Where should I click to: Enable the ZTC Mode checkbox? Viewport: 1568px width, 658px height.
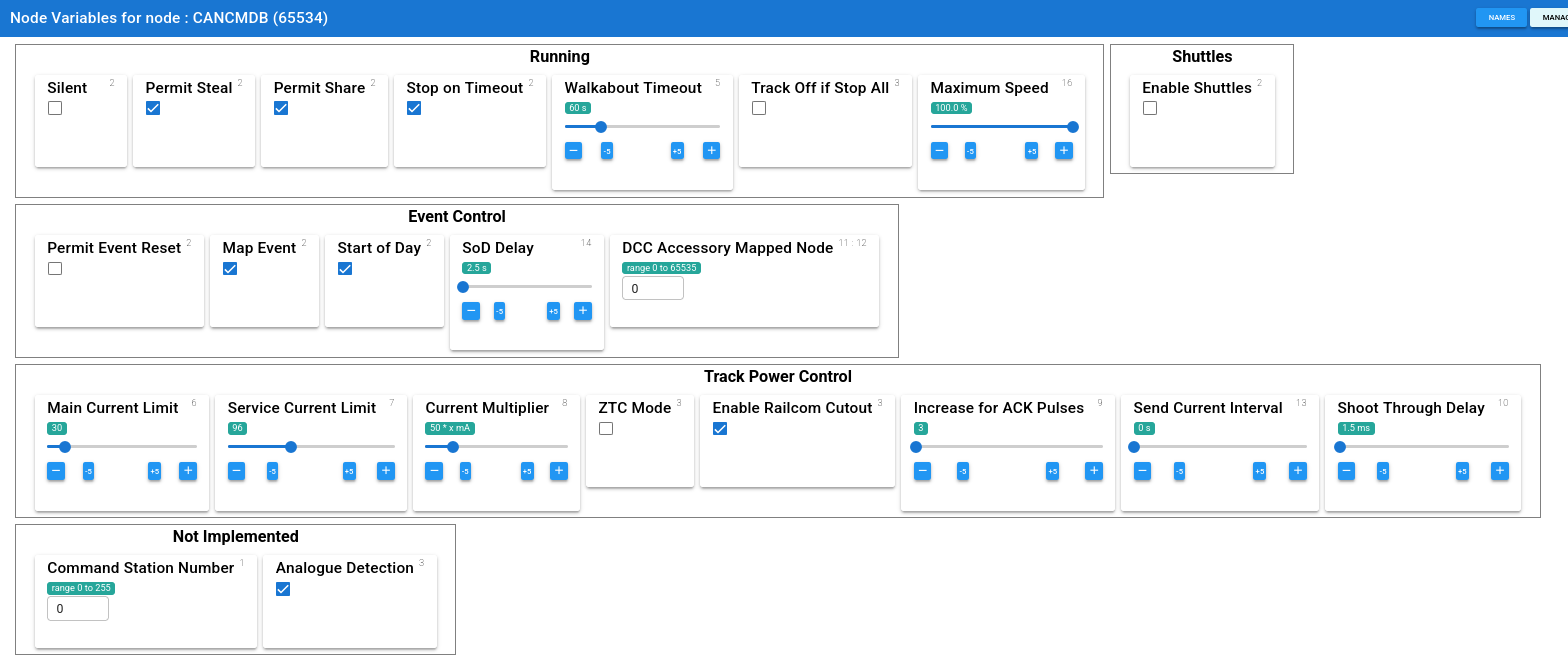tap(606, 428)
